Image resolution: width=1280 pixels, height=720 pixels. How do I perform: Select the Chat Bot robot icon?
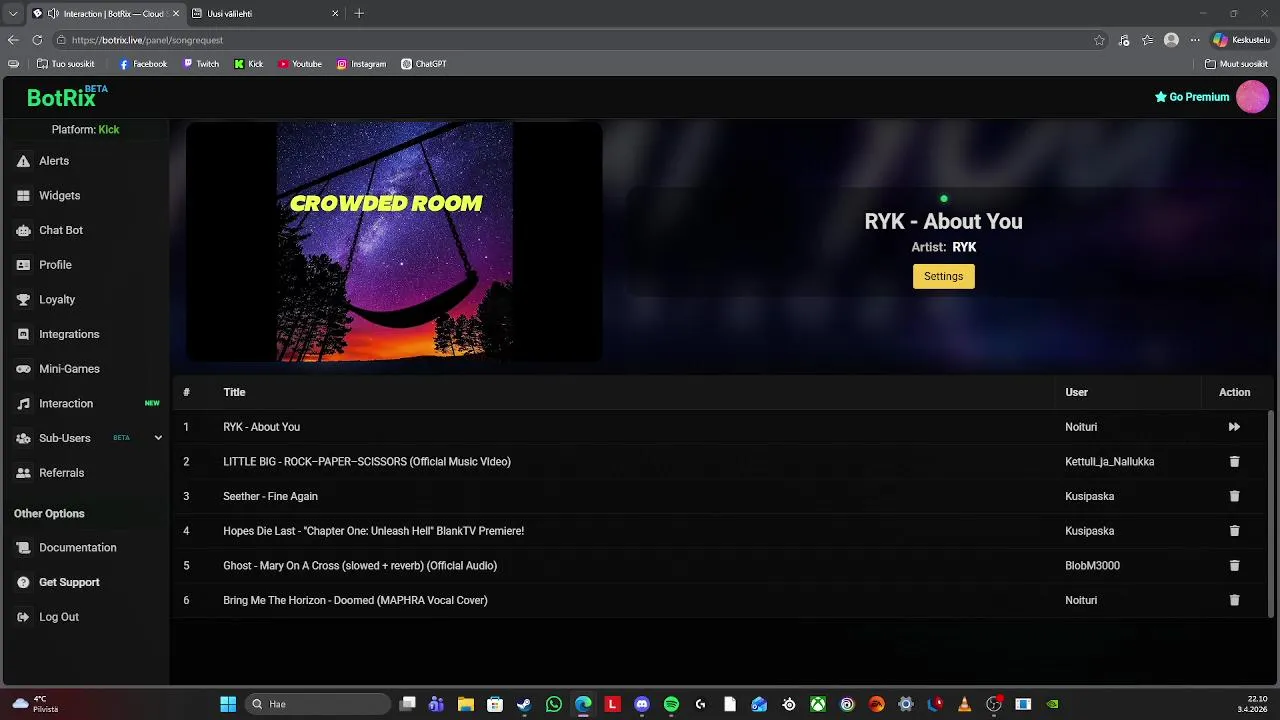(23, 230)
